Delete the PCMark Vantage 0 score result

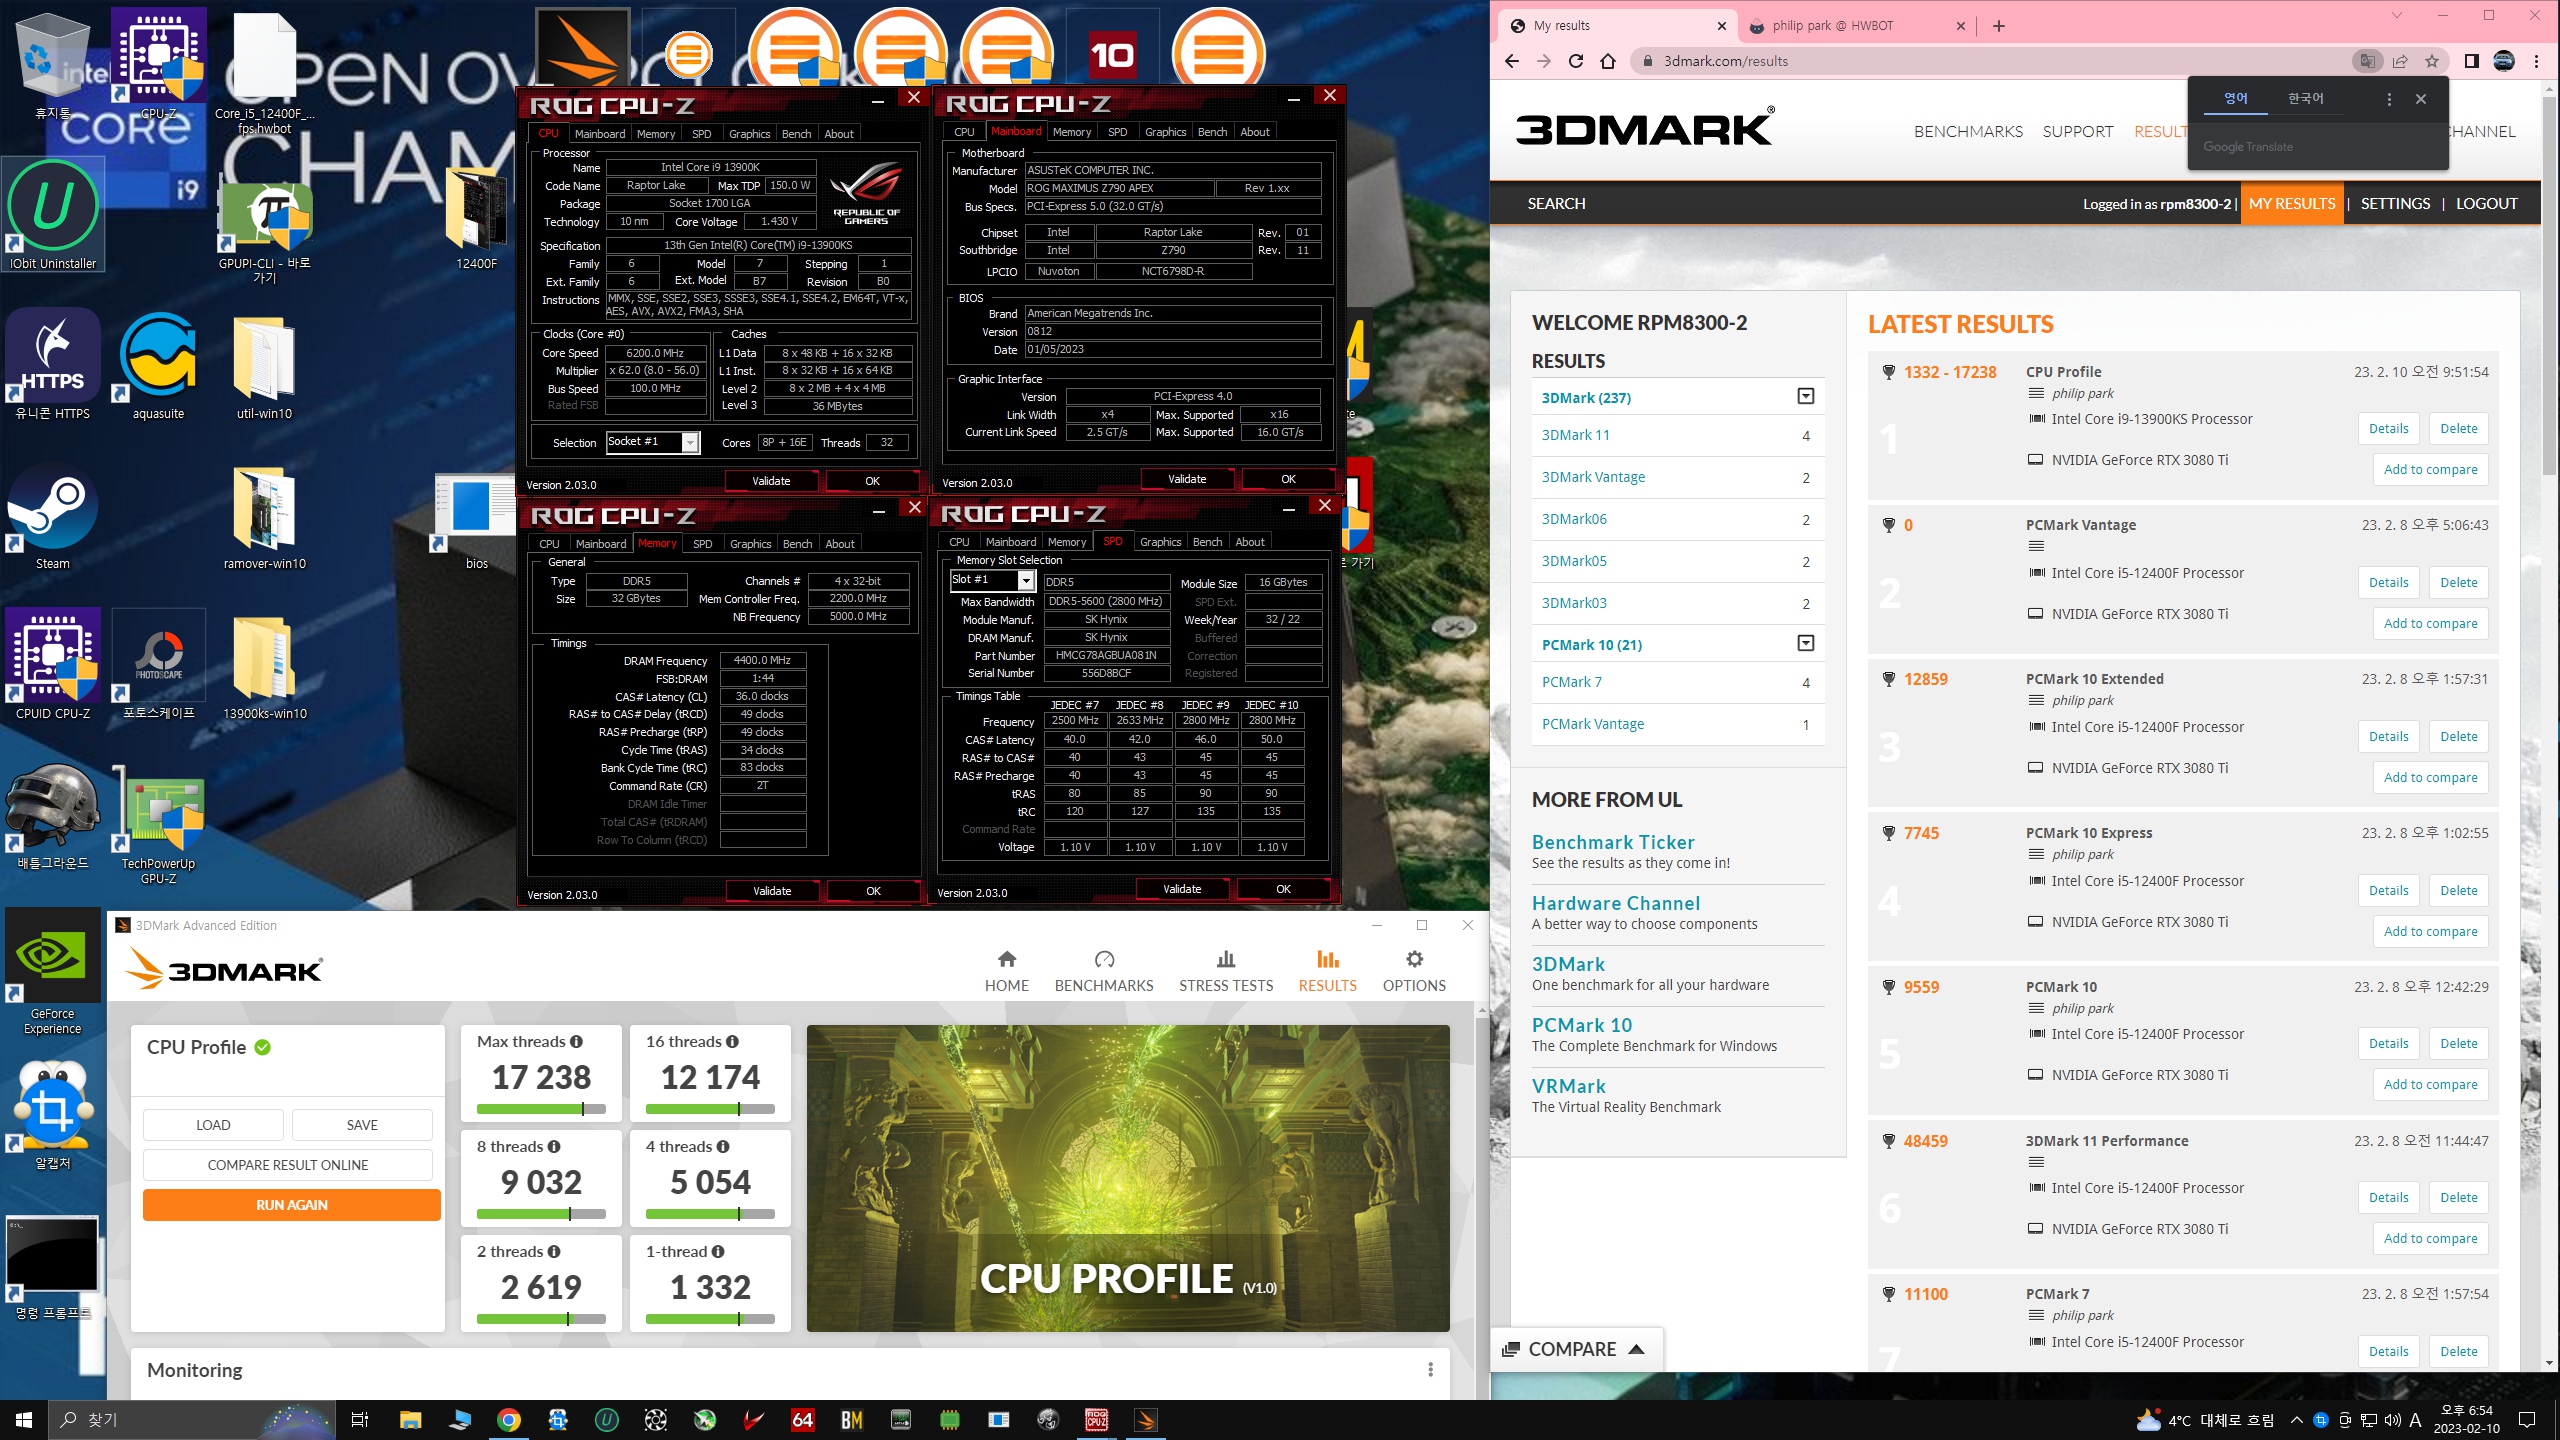pos(2459,582)
